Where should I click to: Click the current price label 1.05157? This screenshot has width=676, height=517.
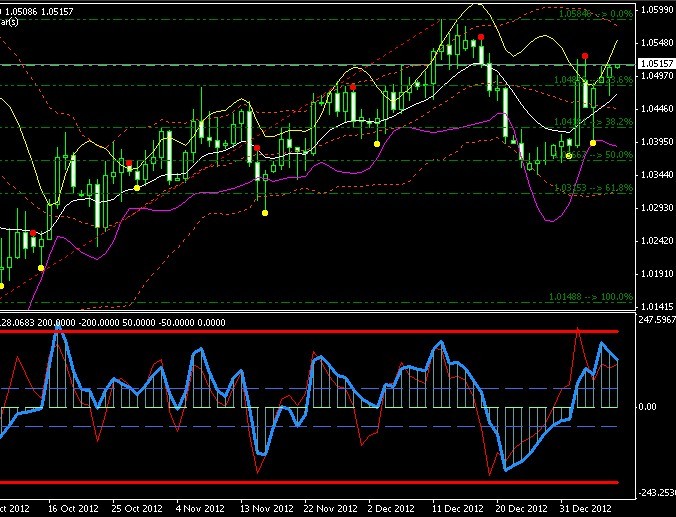pos(656,64)
